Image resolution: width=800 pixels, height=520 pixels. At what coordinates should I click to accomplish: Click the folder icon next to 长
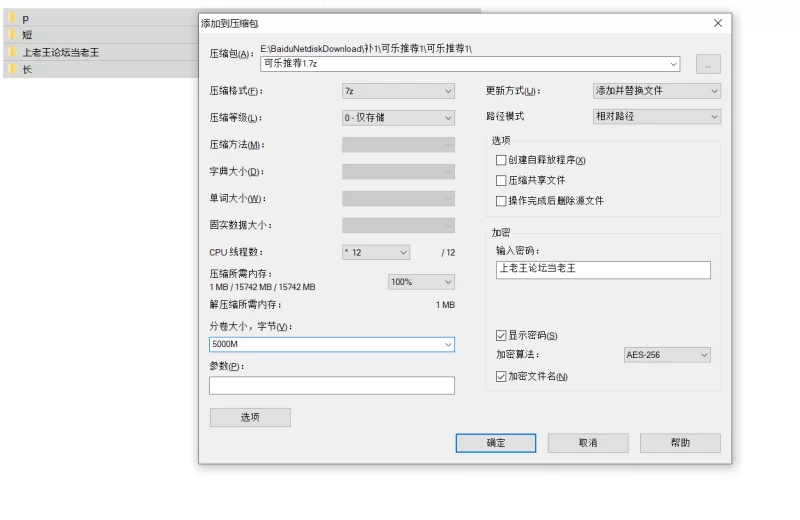[x=12, y=68]
